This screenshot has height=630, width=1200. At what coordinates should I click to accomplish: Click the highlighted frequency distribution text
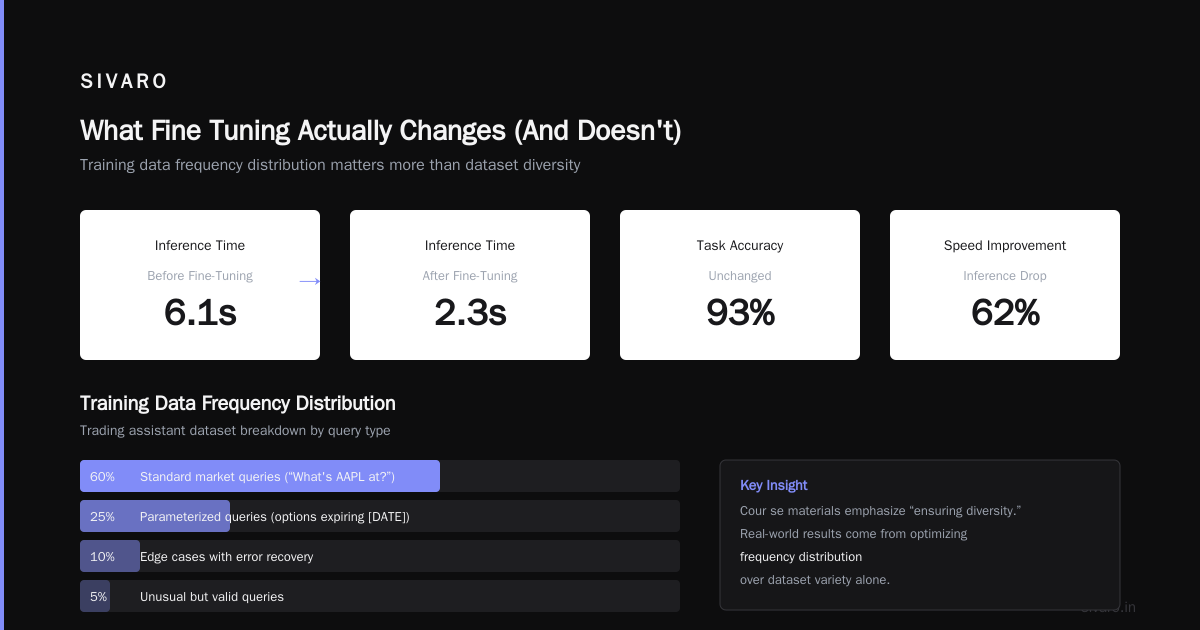pyautogui.click(x=801, y=557)
